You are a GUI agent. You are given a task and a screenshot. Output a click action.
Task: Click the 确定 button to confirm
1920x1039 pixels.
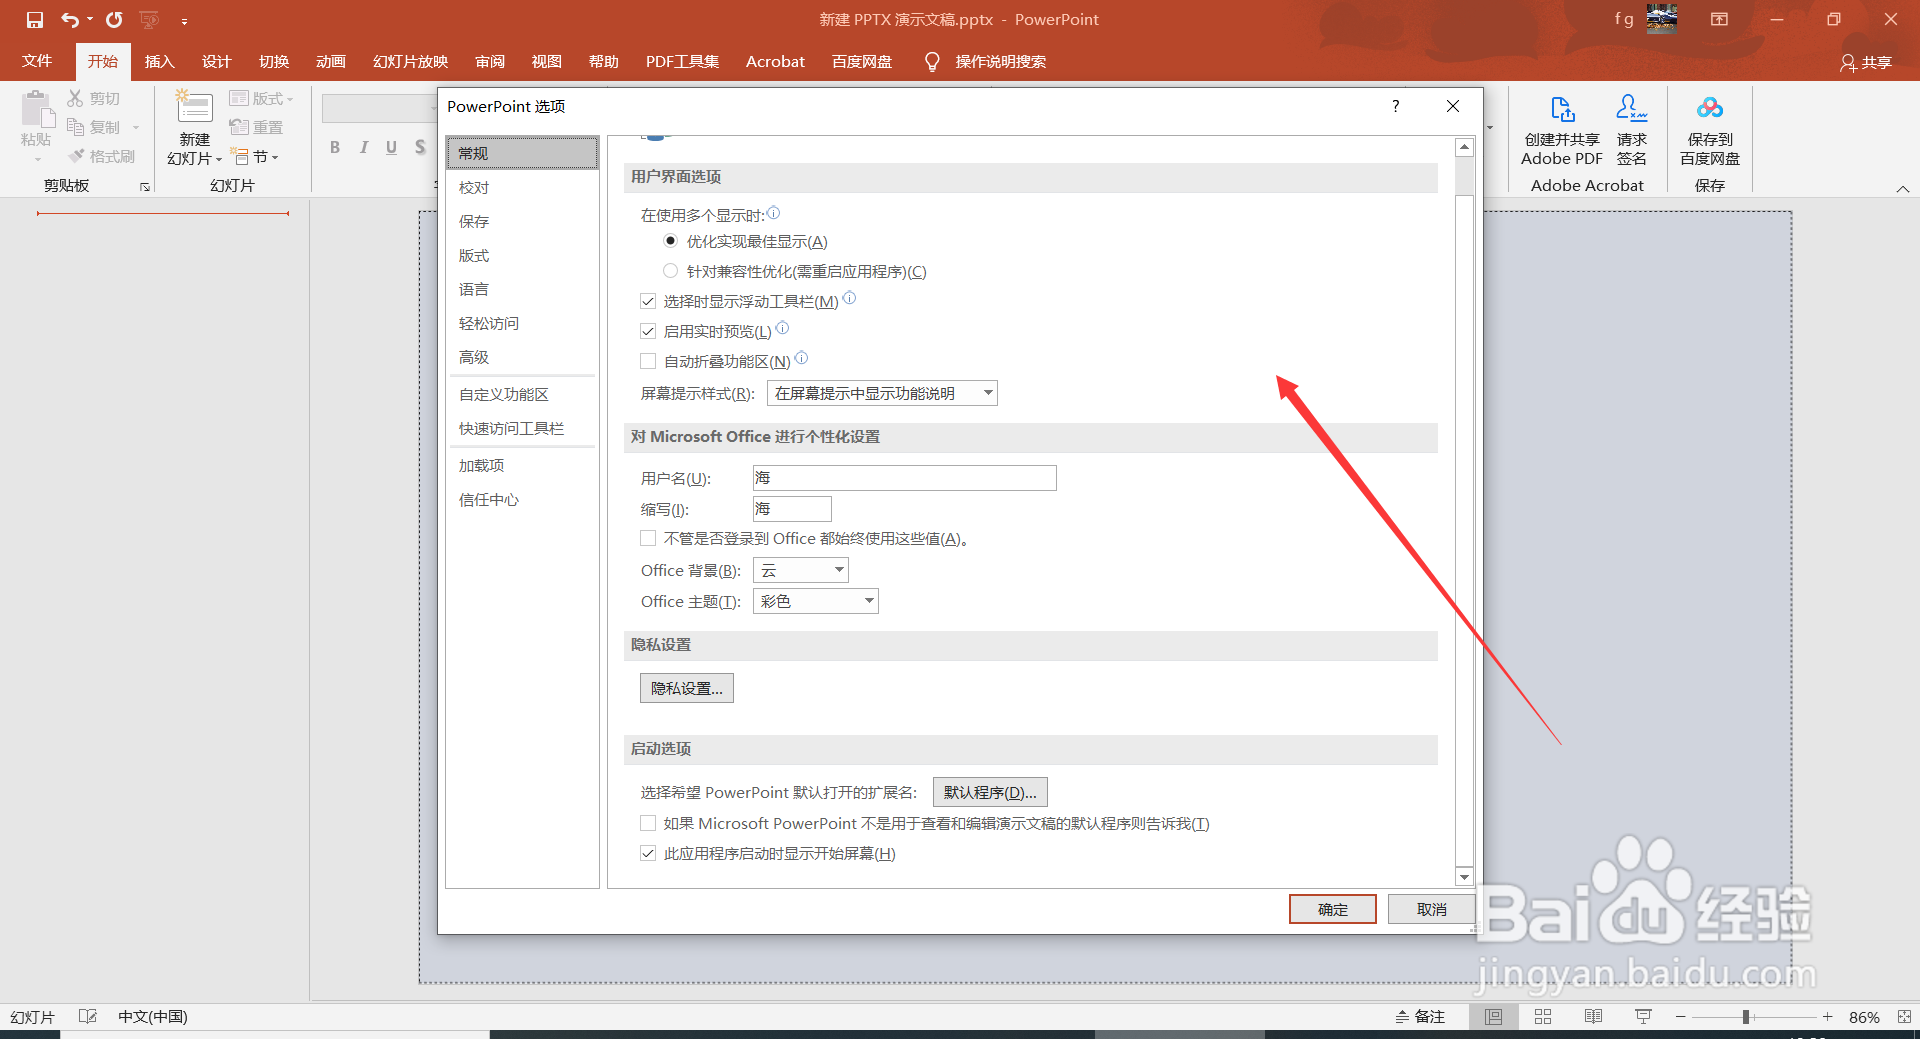pyautogui.click(x=1332, y=909)
